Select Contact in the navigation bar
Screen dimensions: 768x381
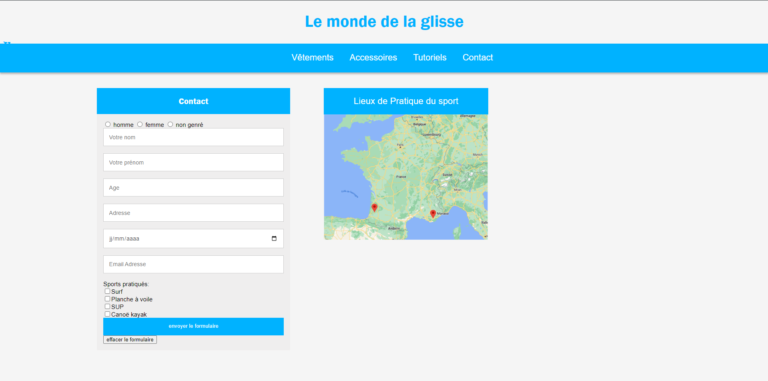(478, 57)
